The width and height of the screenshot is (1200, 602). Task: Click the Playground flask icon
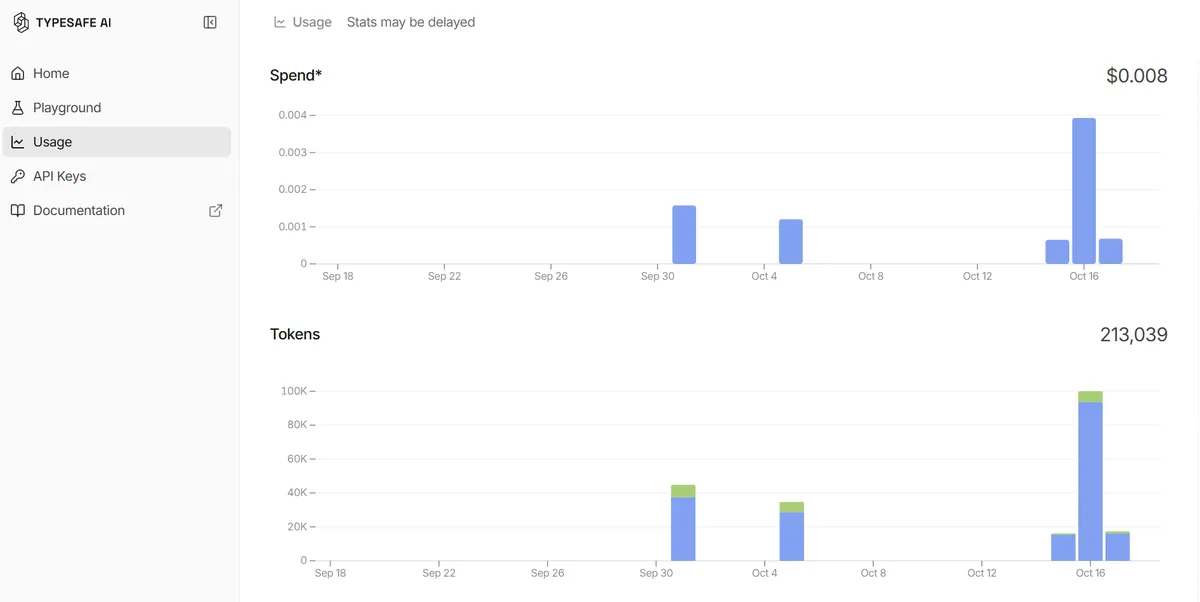click(x=17, y=108)
